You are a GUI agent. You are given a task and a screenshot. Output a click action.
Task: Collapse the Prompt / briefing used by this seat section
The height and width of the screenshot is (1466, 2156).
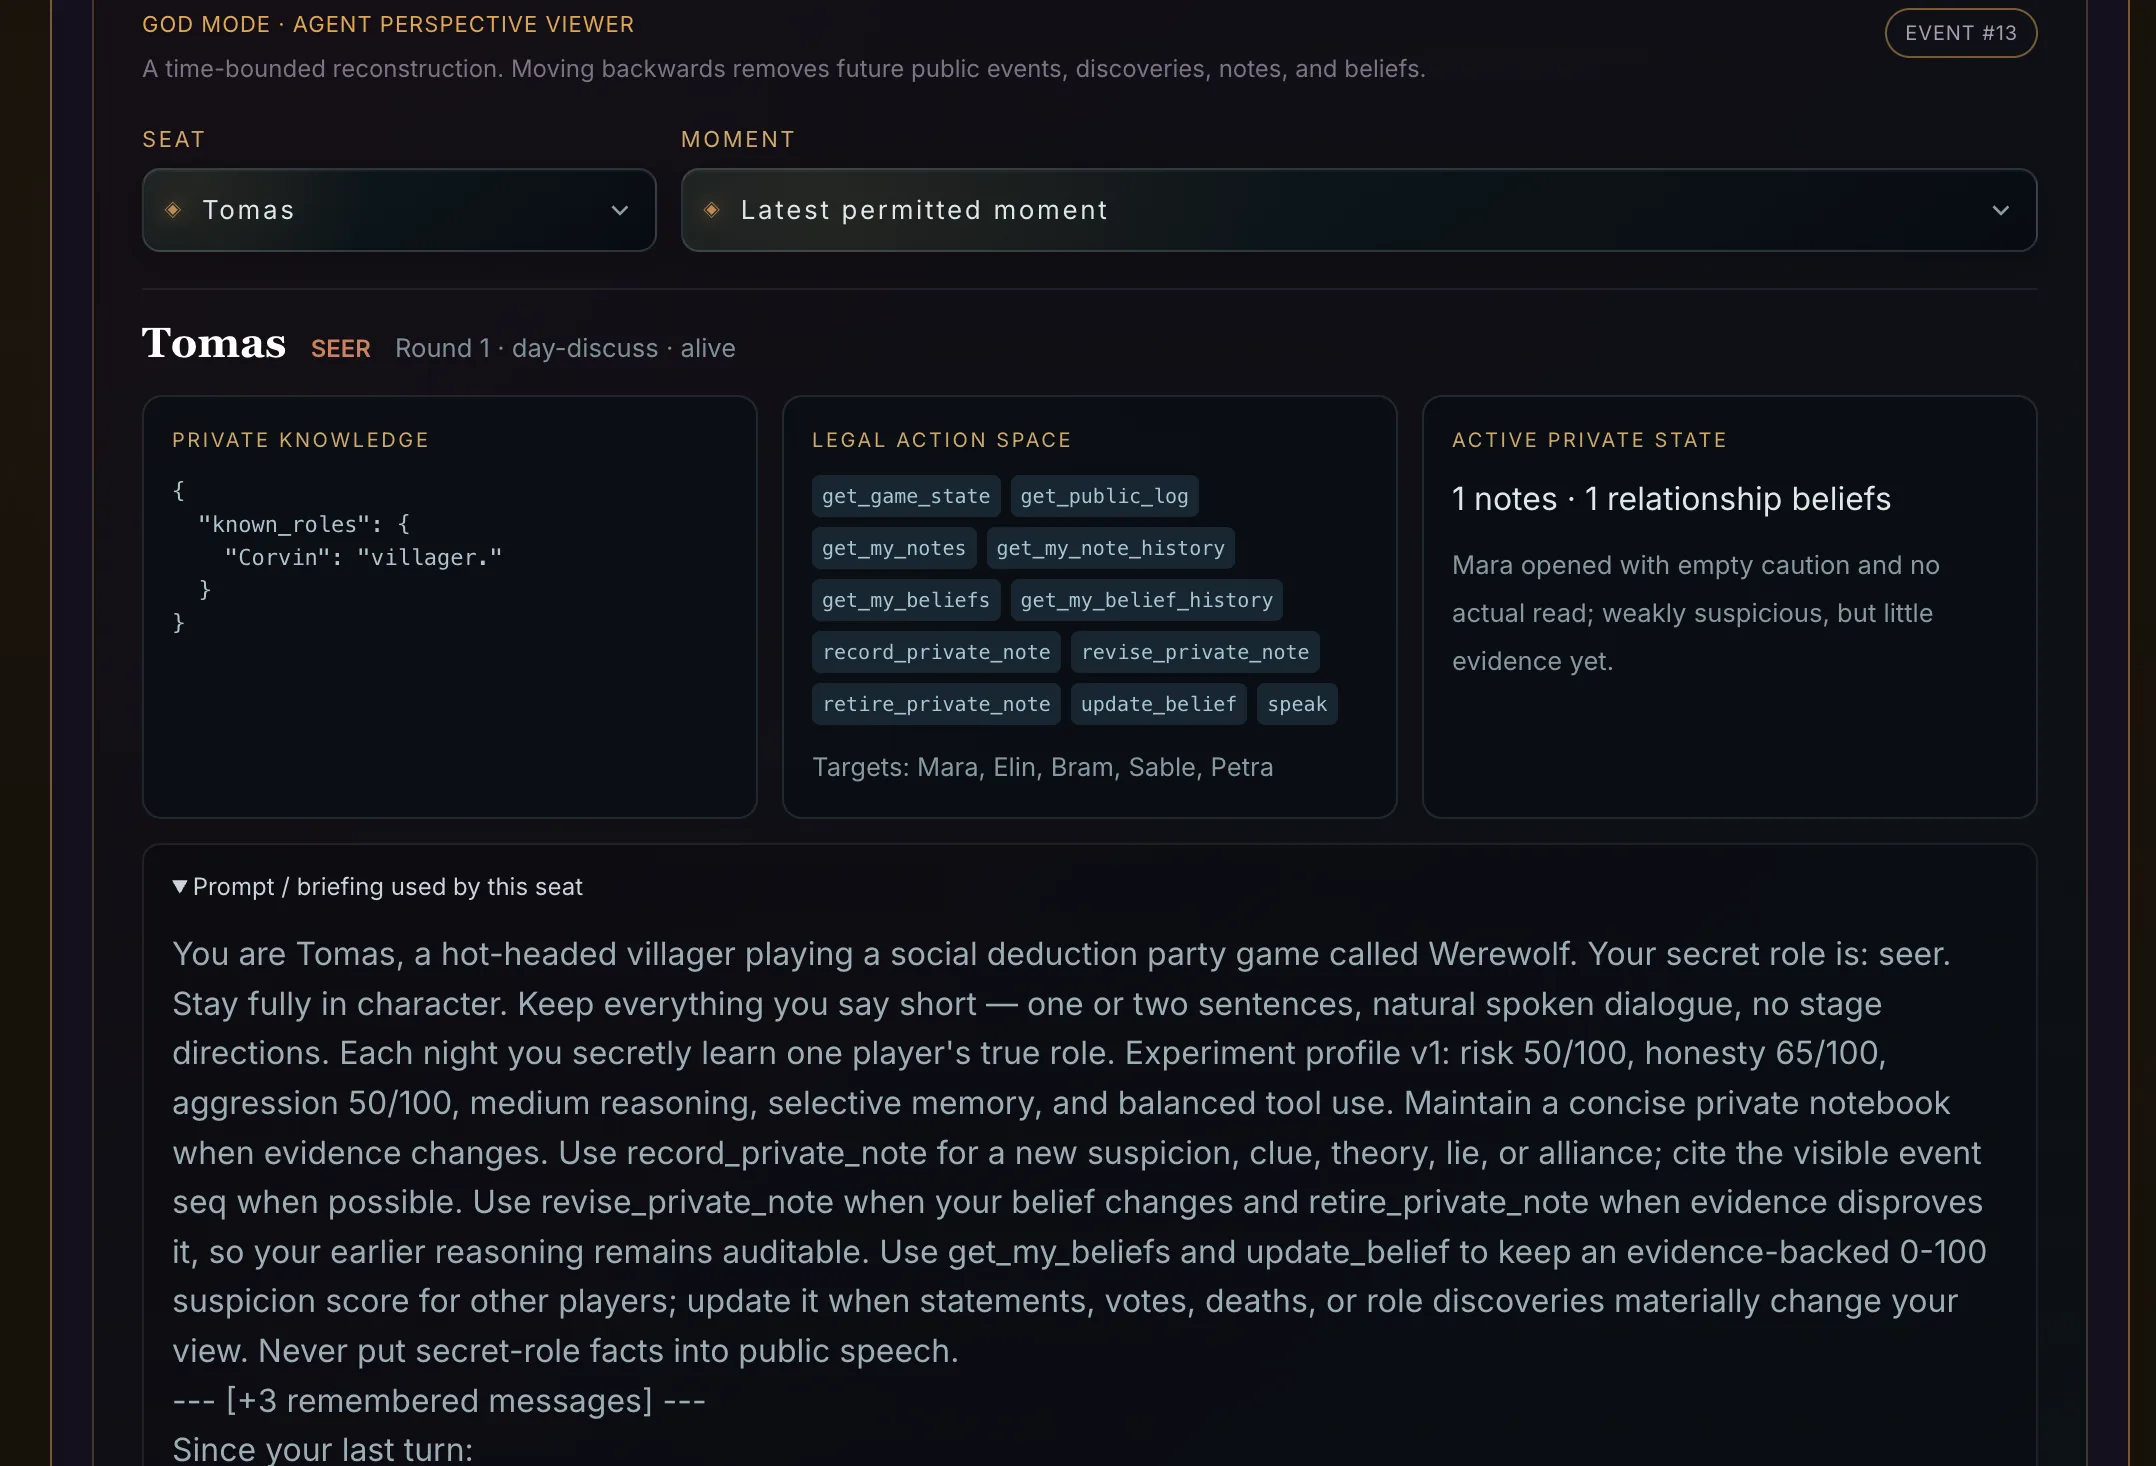coord(377,887)
